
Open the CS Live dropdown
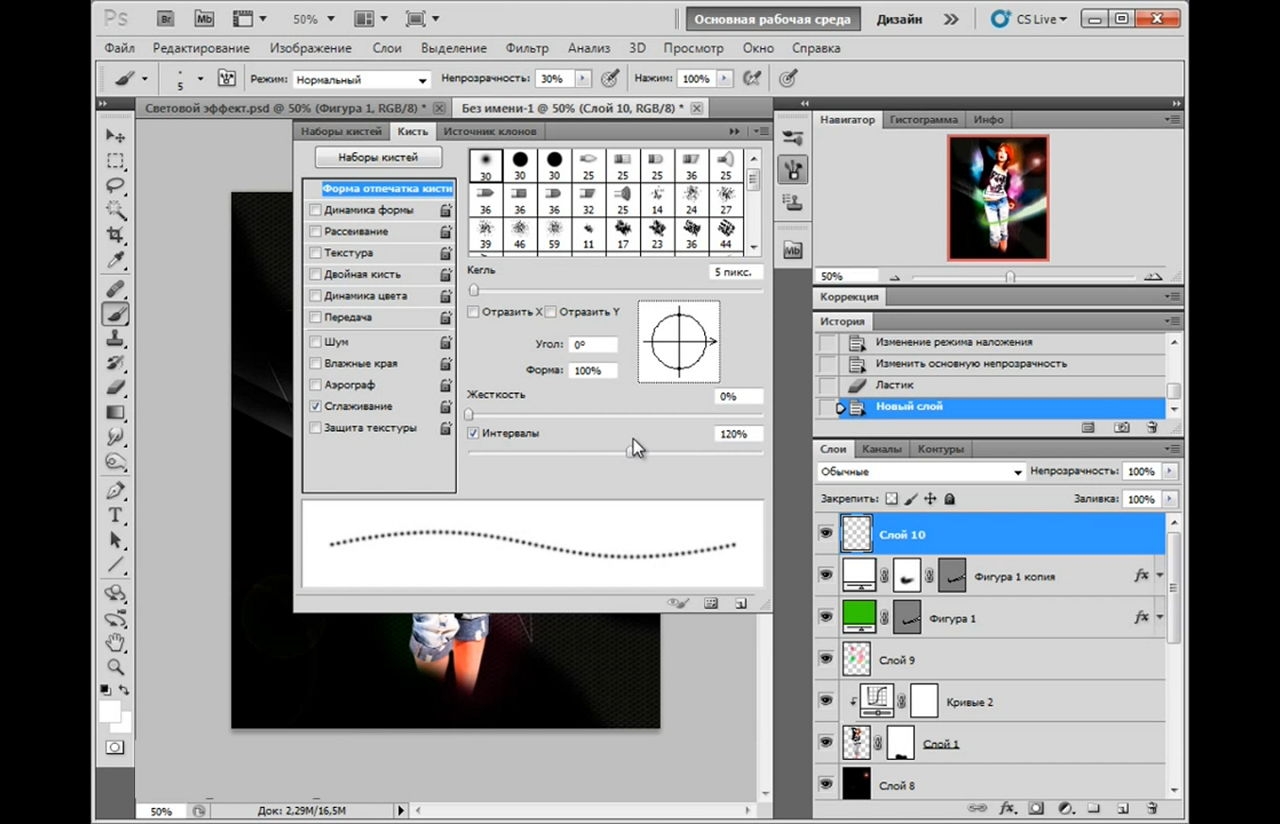[x=1028, y=18]
